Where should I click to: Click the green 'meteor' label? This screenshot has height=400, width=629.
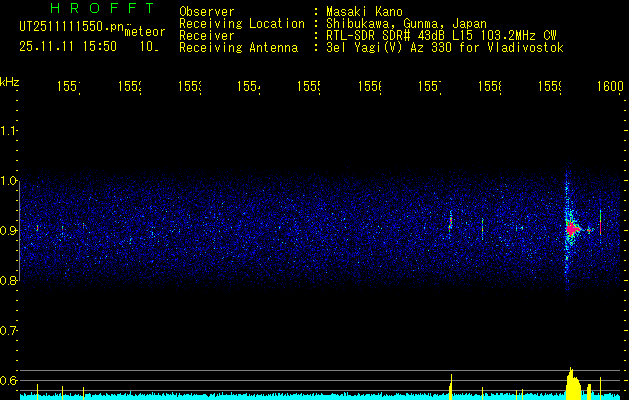[x=145, y=32]
